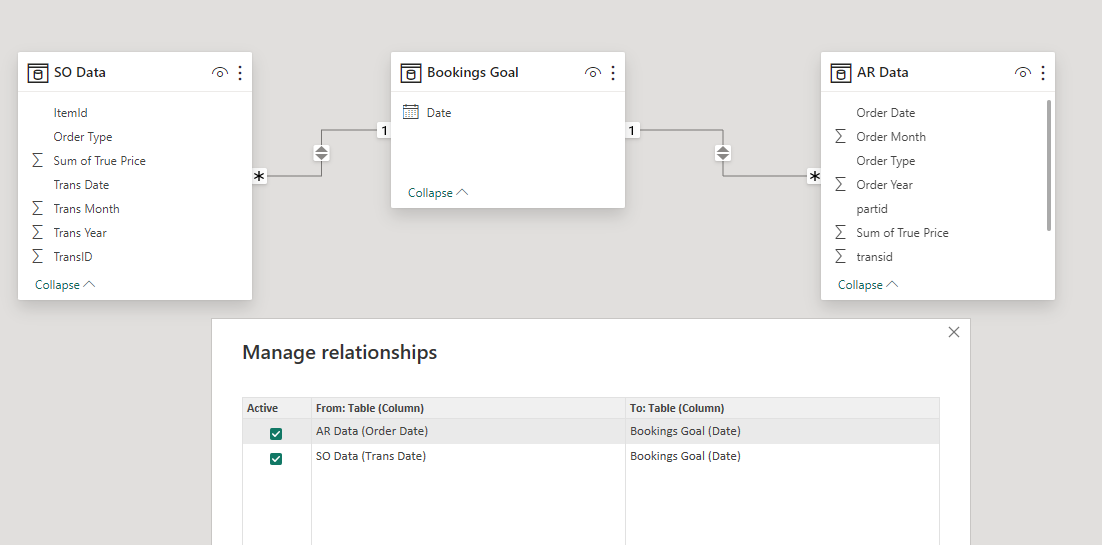The height and width of the screenshot is (545, 1102).
Task: Collapse the AR Data table card
Action: 868,285
